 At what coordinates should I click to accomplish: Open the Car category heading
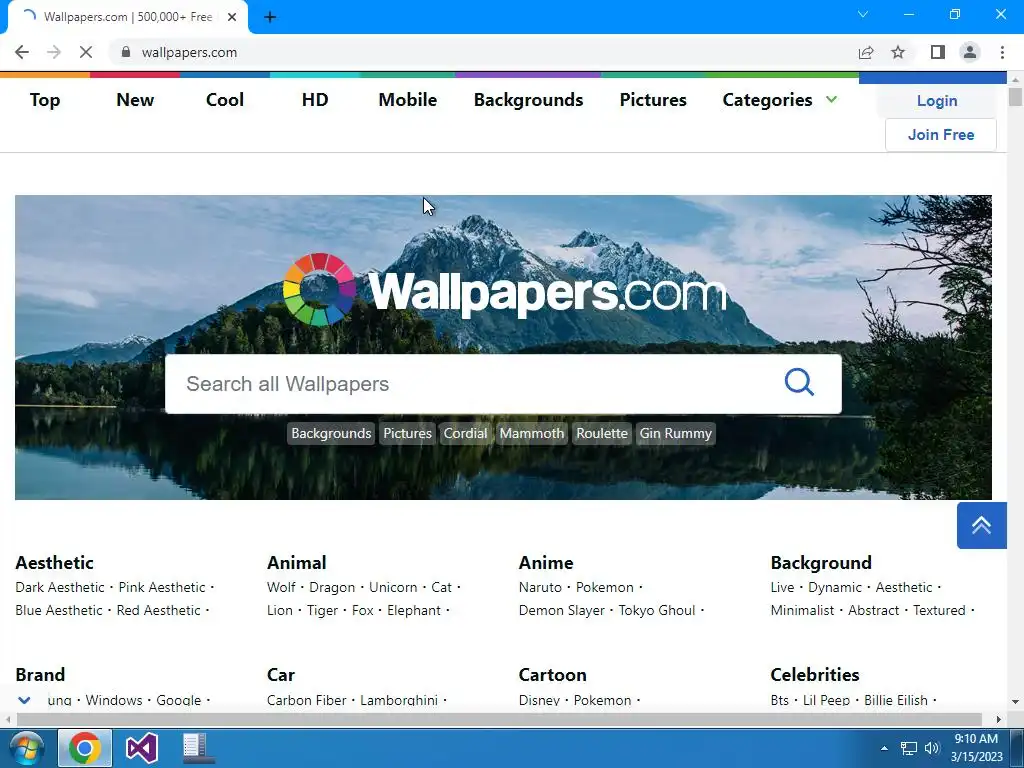[x=281, y=675]
